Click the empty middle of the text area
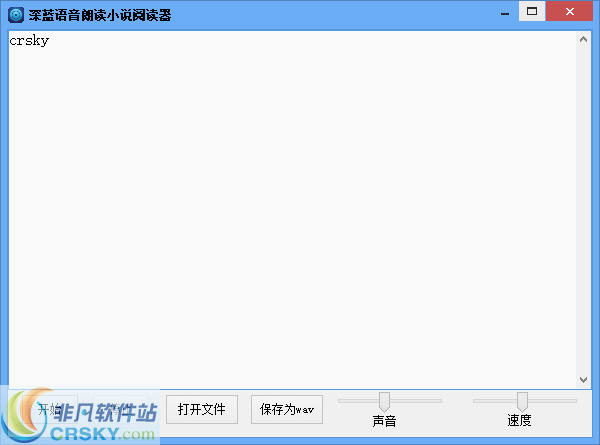Image resolution: width=600 pixels, height=445 pixels. (x=290, y=210)
